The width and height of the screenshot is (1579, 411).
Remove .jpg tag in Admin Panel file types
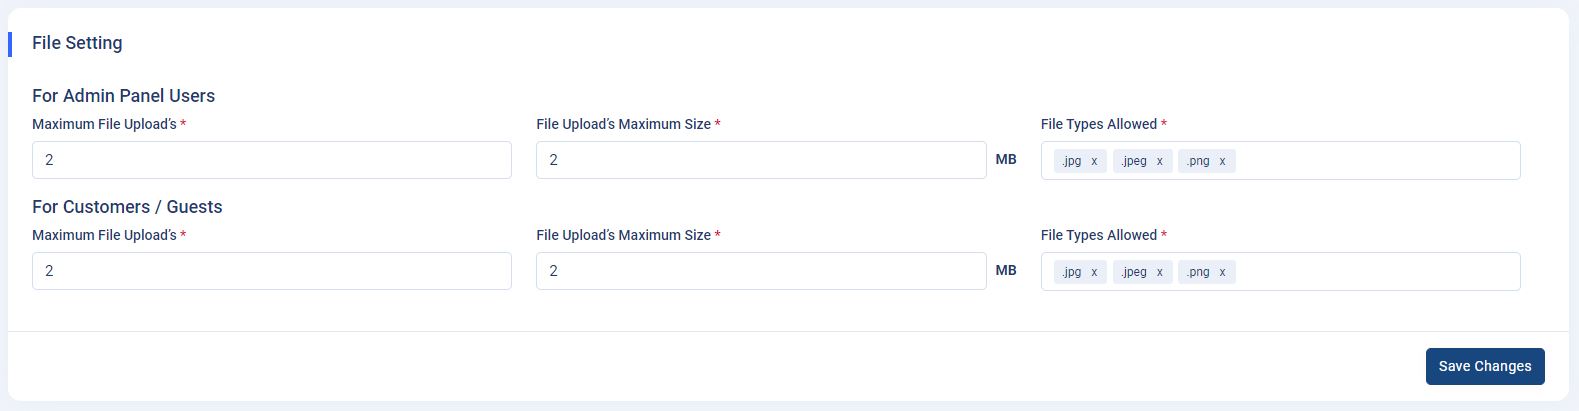[1094, 161]
